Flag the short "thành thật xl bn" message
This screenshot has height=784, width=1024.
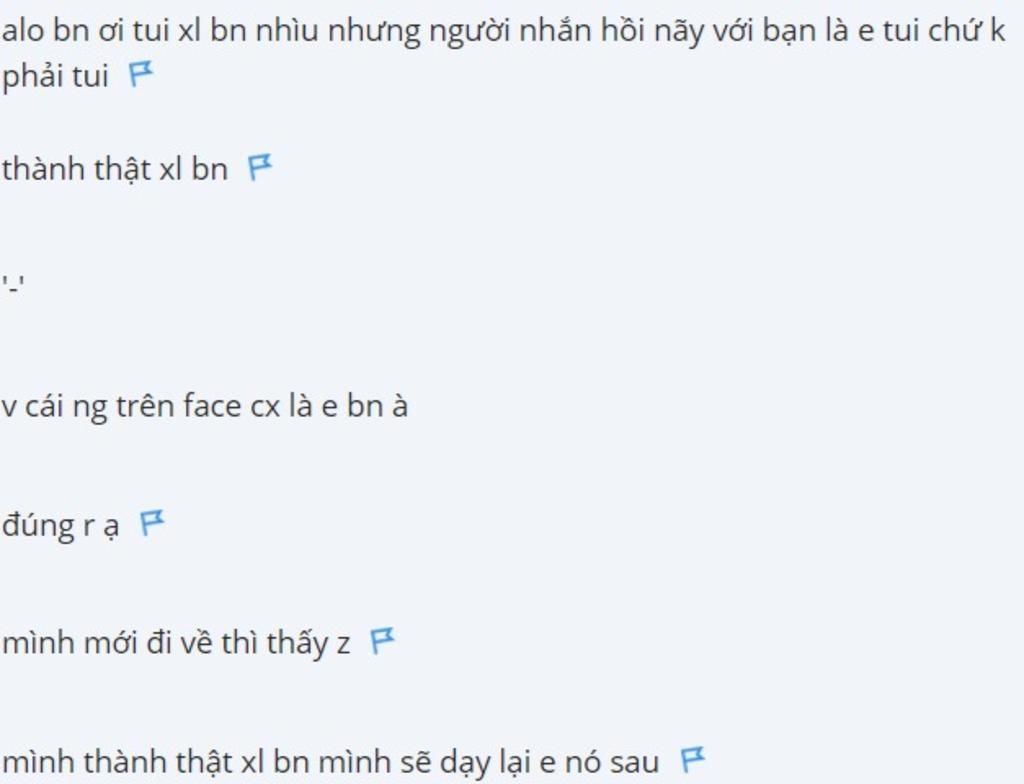point(260,167)
